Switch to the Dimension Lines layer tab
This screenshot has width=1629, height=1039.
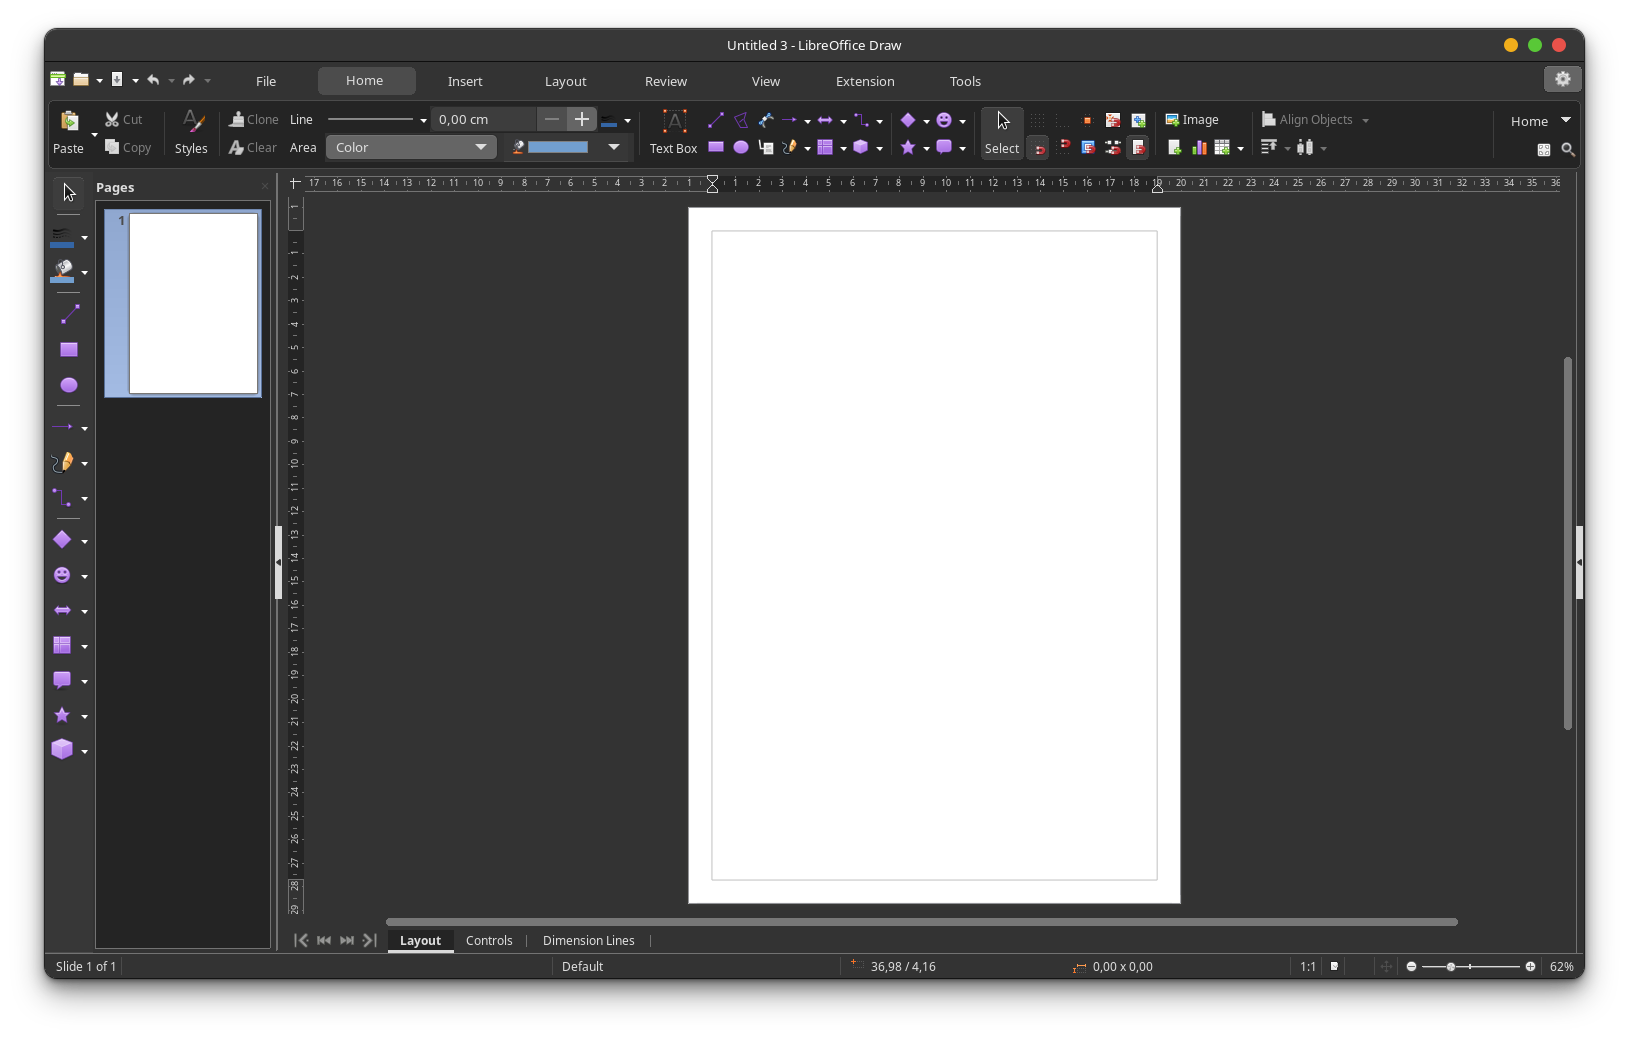[588, 940]
